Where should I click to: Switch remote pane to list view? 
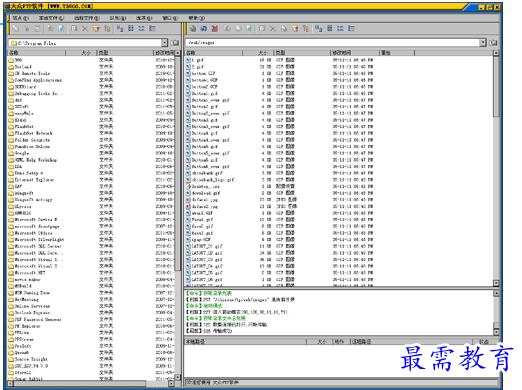click(x=340, y=29)
